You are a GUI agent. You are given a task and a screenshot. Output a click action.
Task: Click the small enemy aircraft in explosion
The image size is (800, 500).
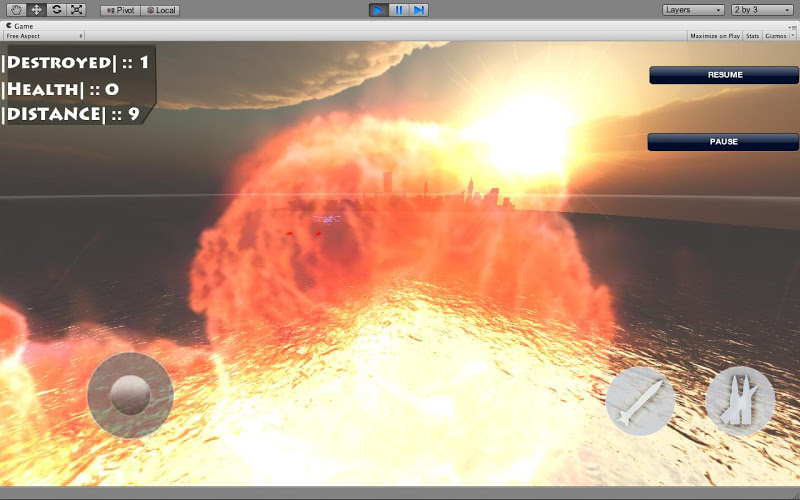[x=327, y=219]
